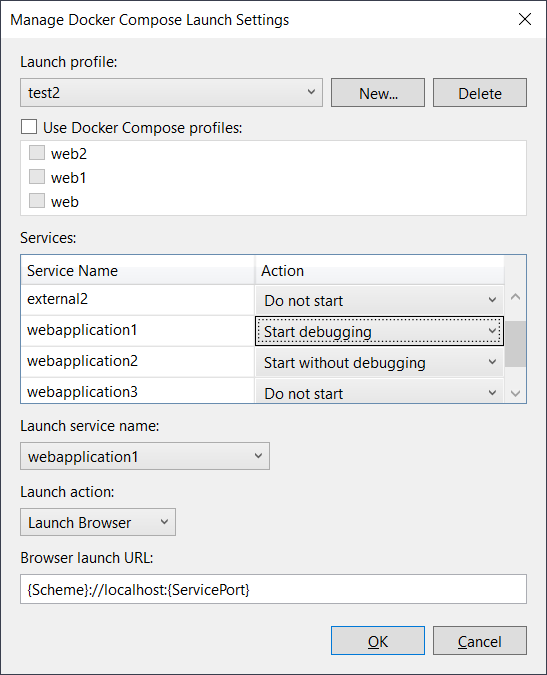Click the Cancel button

click(479, 641)
